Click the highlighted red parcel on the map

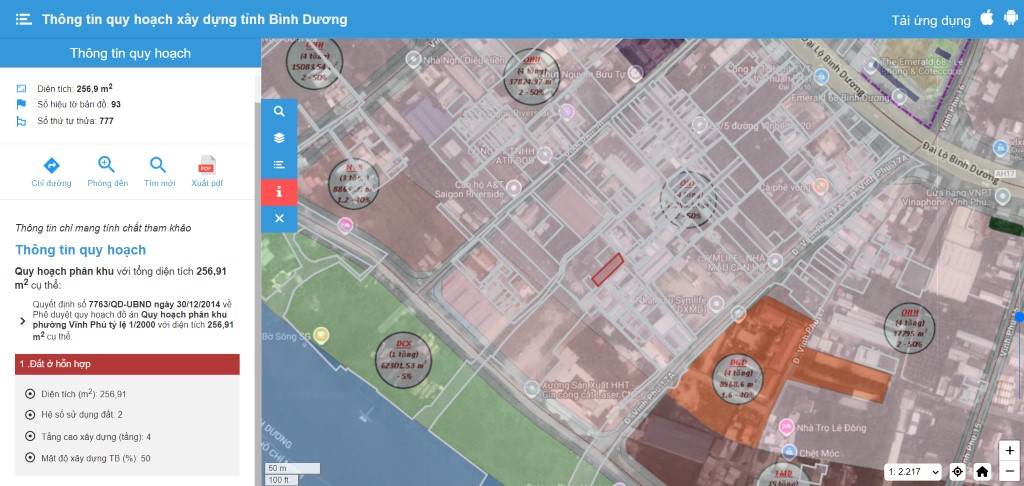pyautogui.click(x=607, y=269)
